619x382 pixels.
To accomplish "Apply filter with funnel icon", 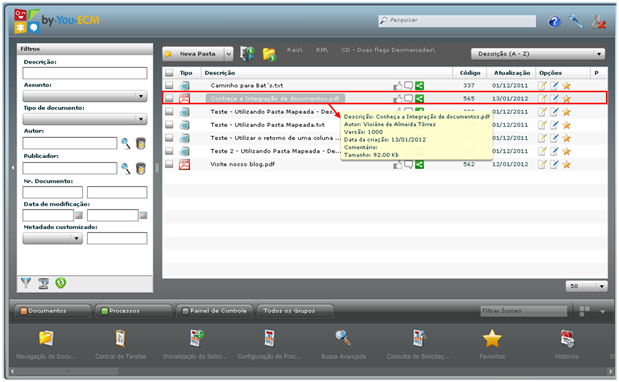I will (26, 283).
